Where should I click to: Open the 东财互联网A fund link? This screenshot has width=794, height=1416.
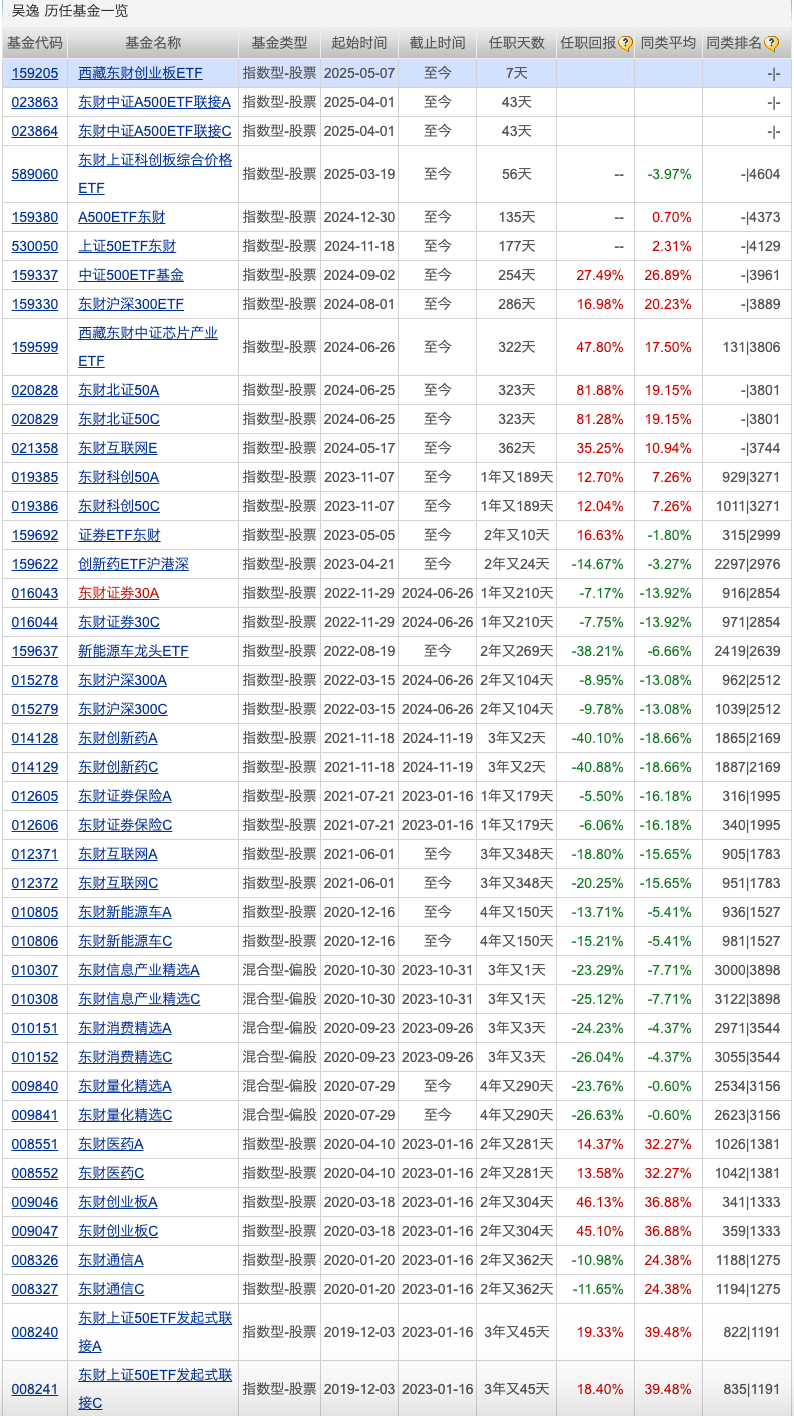pos(118,854)
